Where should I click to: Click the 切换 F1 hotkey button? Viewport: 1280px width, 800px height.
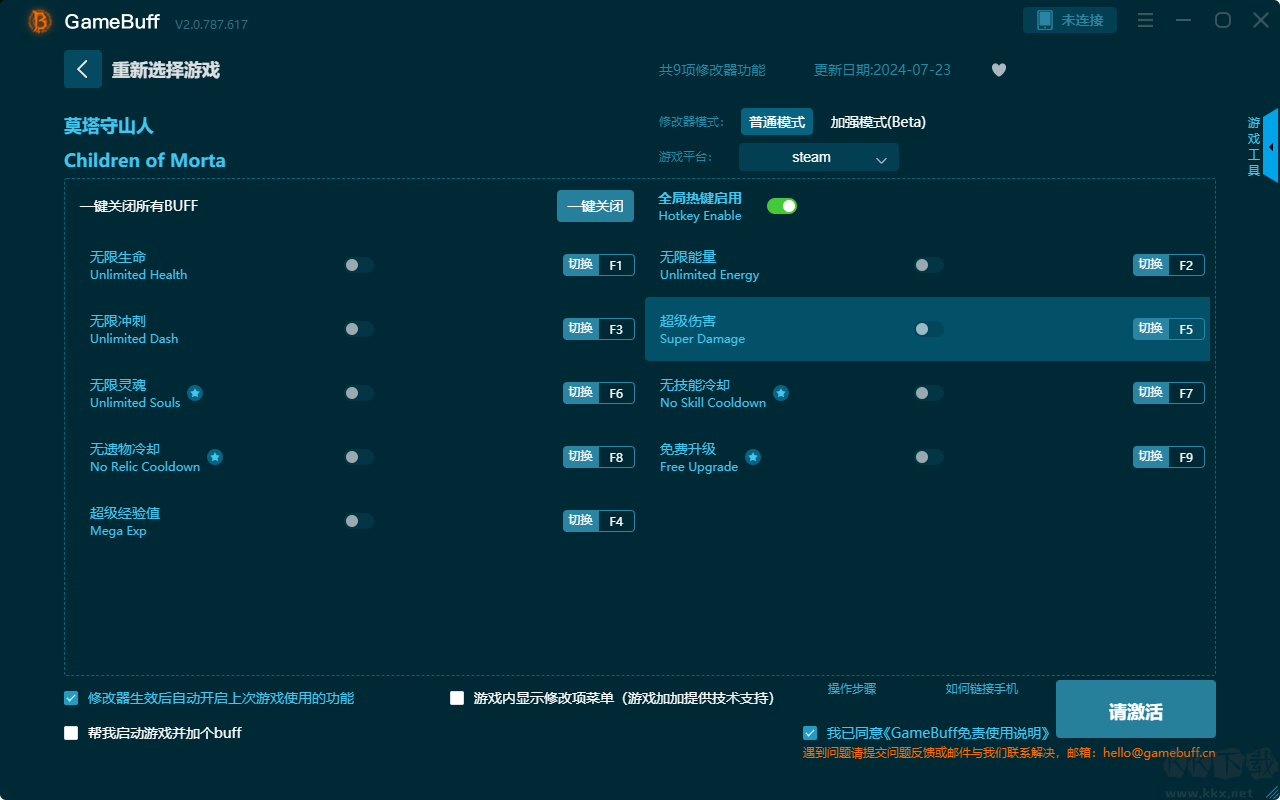pyautogui.click(x=599, y=265)
